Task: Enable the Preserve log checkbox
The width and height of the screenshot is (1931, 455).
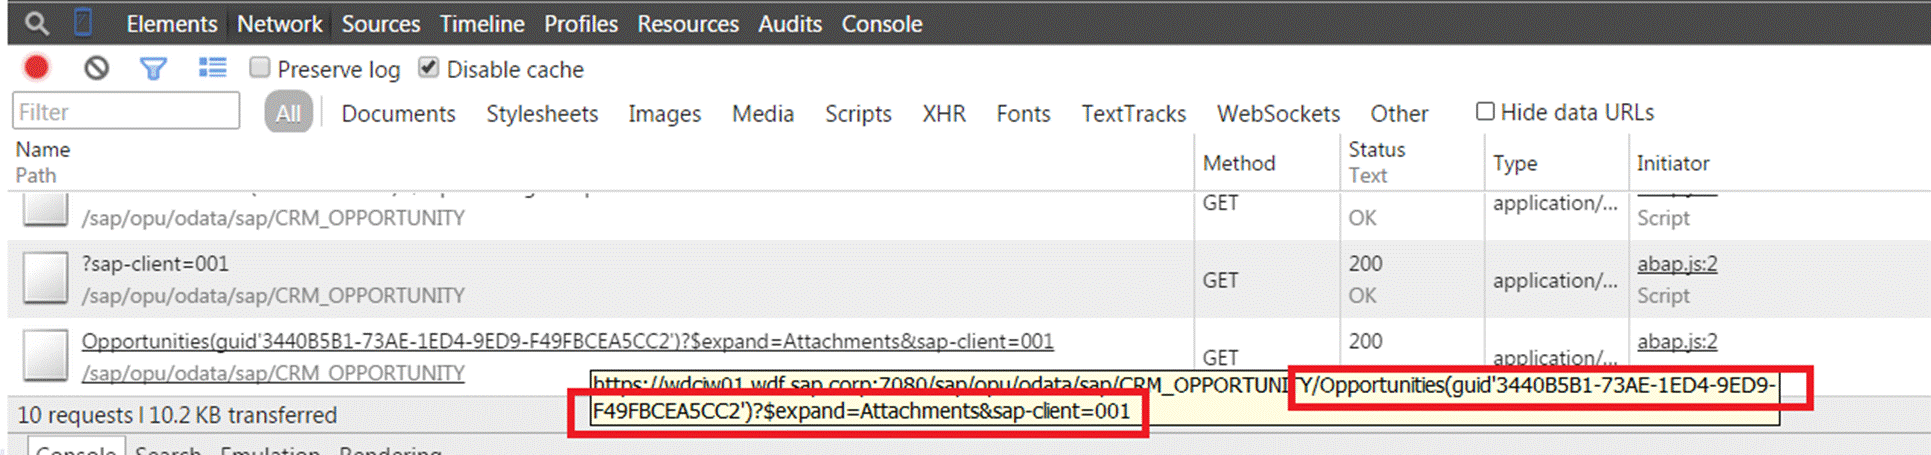Action: click(x=260, y=67)
